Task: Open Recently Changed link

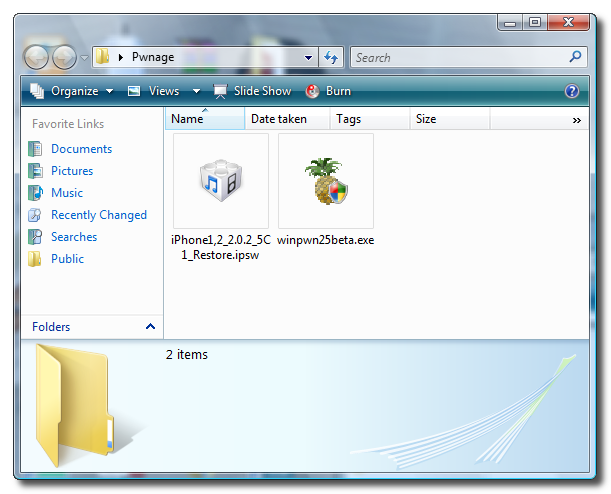Action: pos(99,215)
